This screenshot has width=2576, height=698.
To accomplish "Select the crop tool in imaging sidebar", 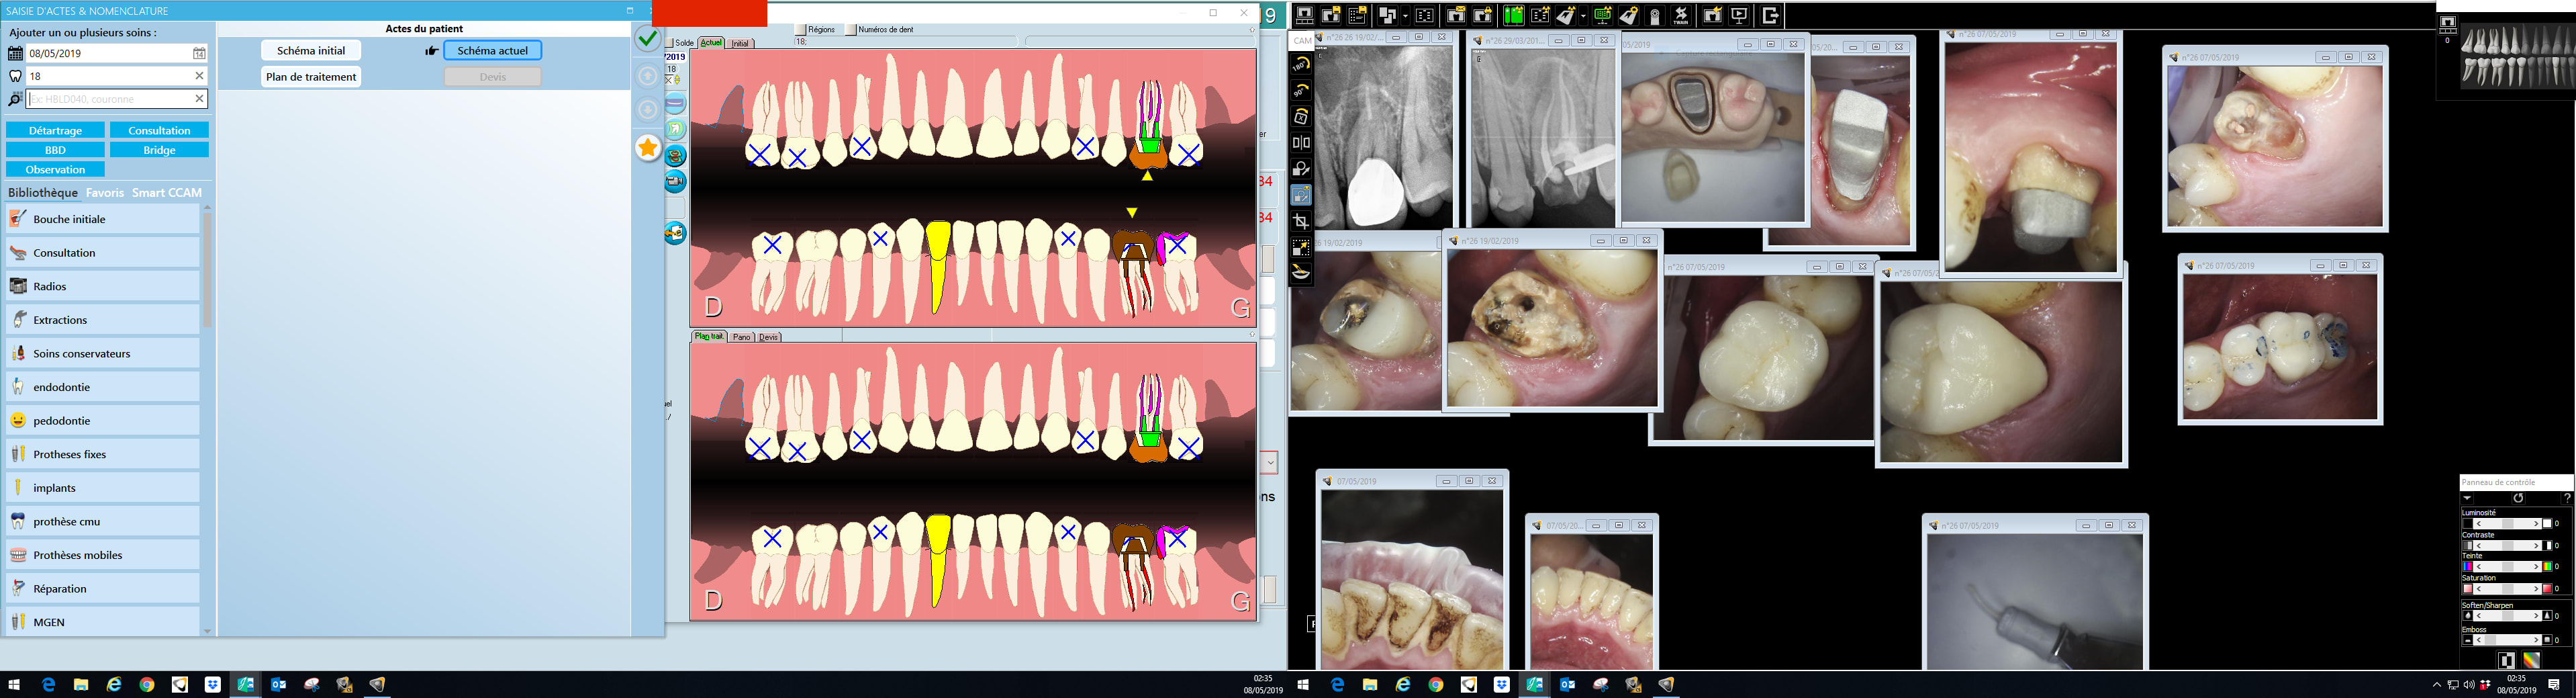I will 1301,221.
